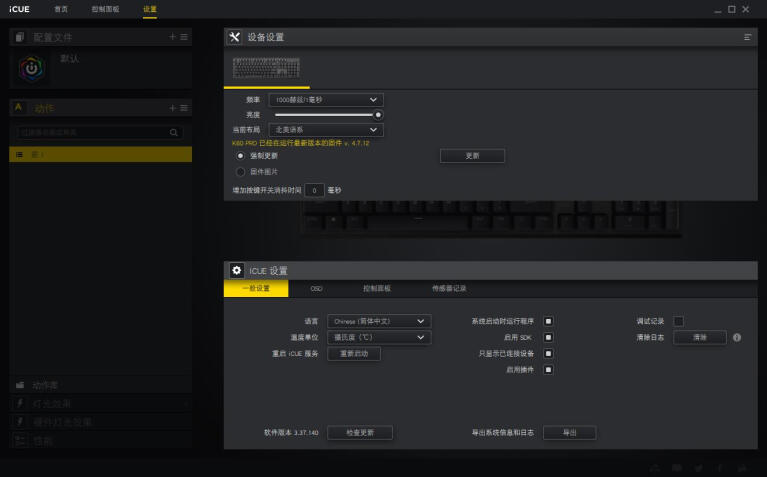Select the 强制更新 radio button

tap(240, 156)
